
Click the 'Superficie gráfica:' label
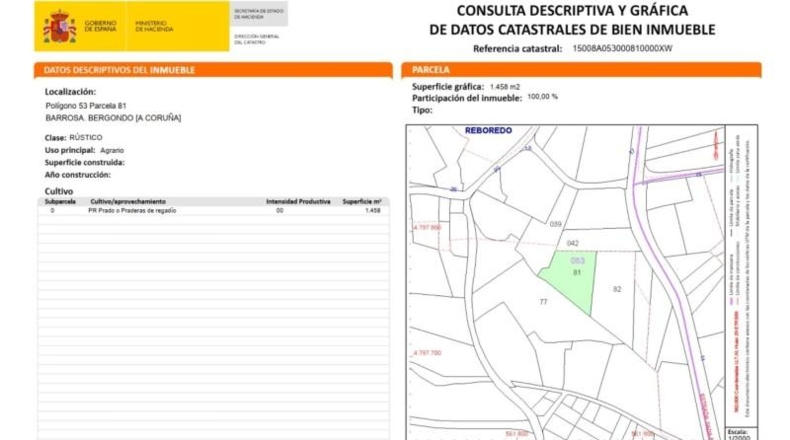448,87
